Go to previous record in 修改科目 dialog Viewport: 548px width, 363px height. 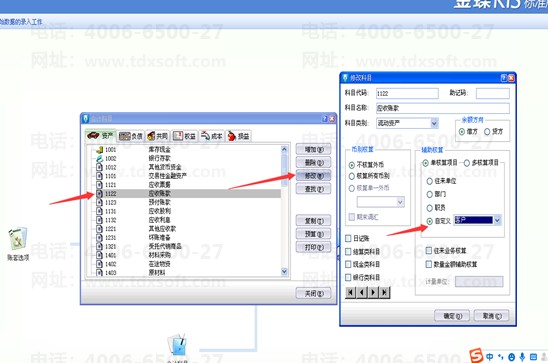point(362,292)
